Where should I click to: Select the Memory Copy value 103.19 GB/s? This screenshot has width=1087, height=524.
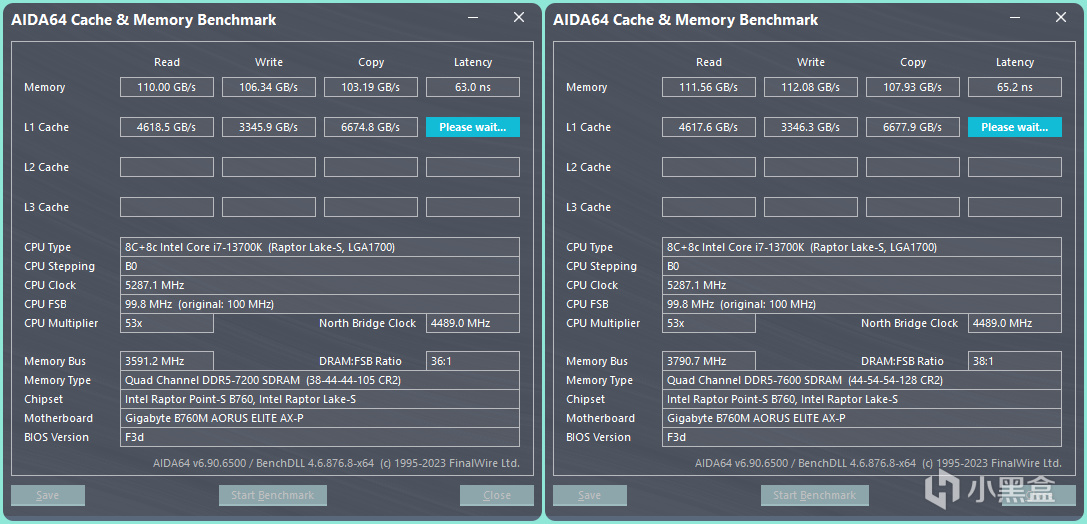(371, 87)
